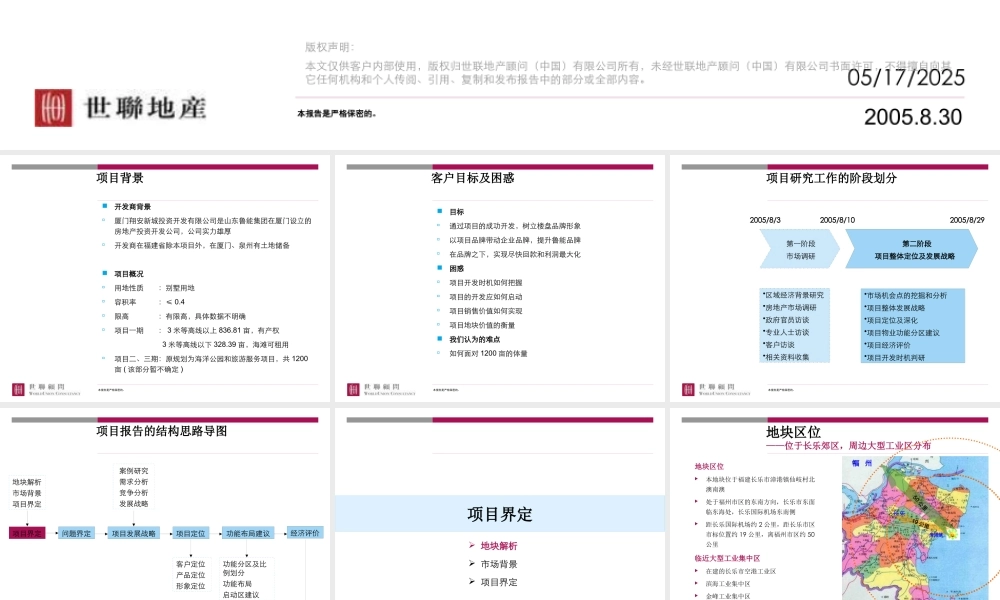1000x600 pixels.
Task: Click the 项目发展战略 flow box
Action: coord(133,533)
